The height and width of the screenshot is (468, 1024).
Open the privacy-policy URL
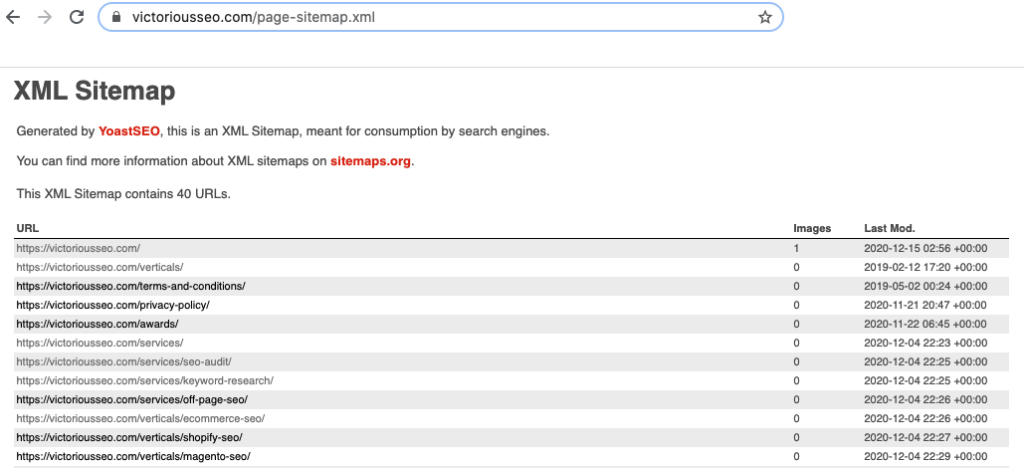(x=113, y=305)
